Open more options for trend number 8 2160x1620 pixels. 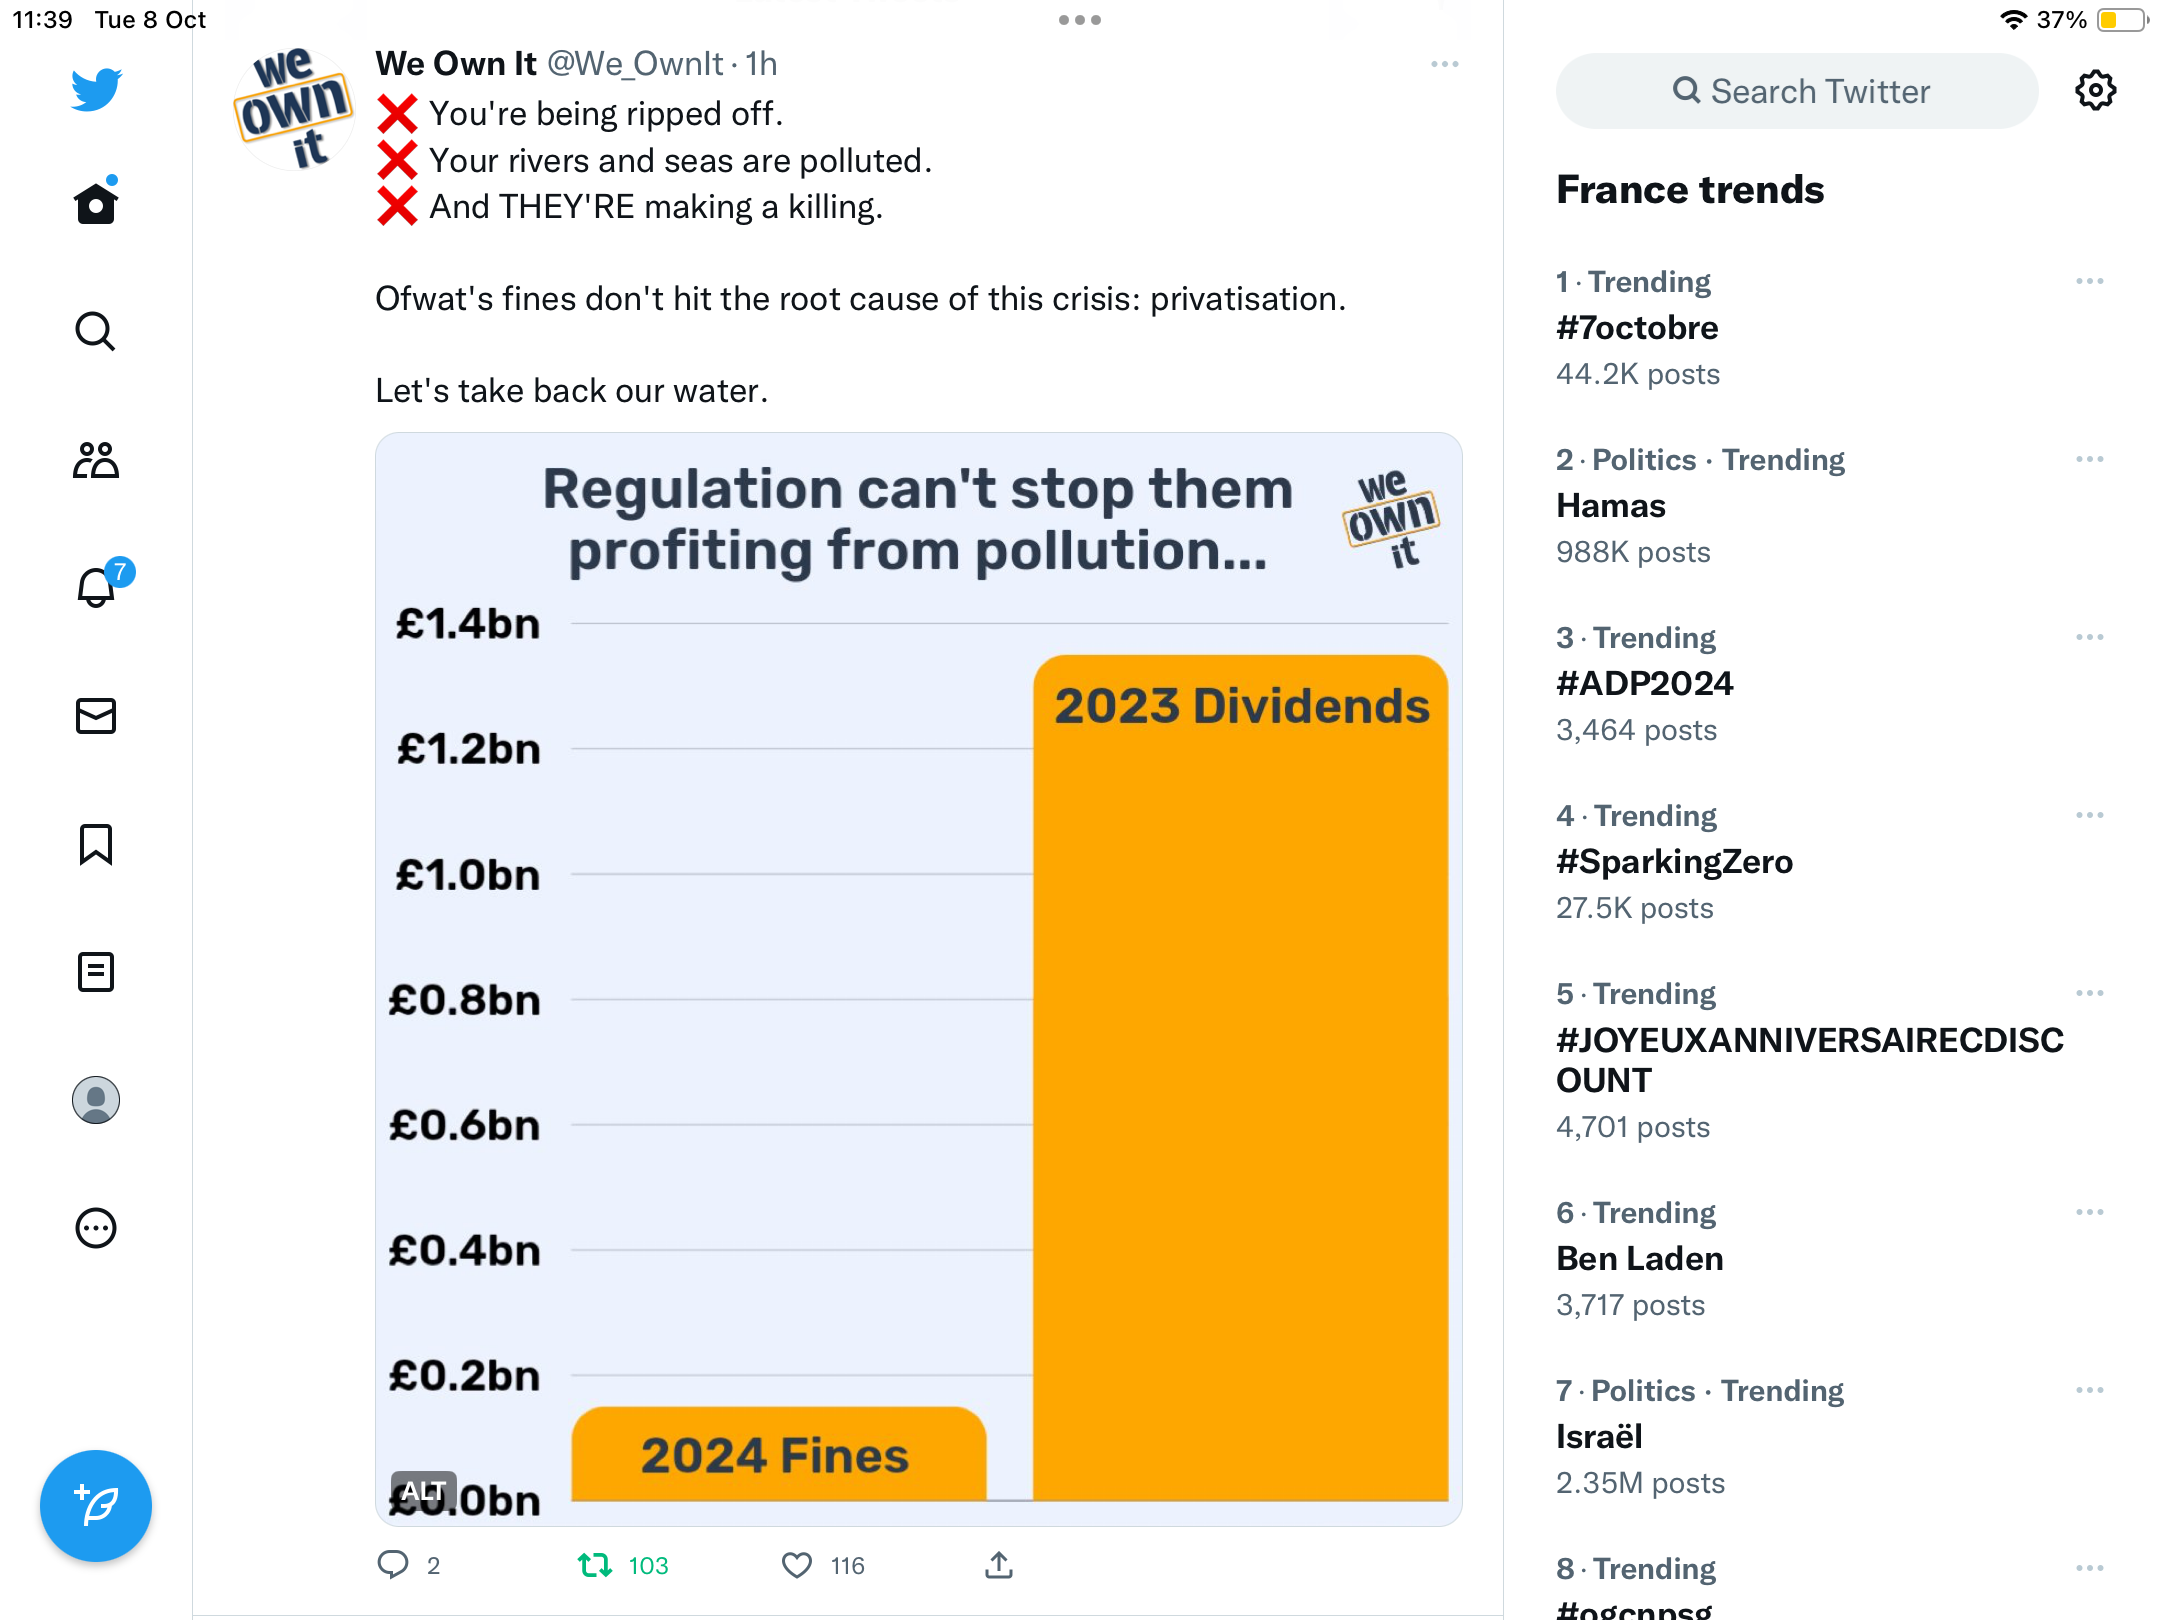pyautogui.click(x=2090, y=1568)
